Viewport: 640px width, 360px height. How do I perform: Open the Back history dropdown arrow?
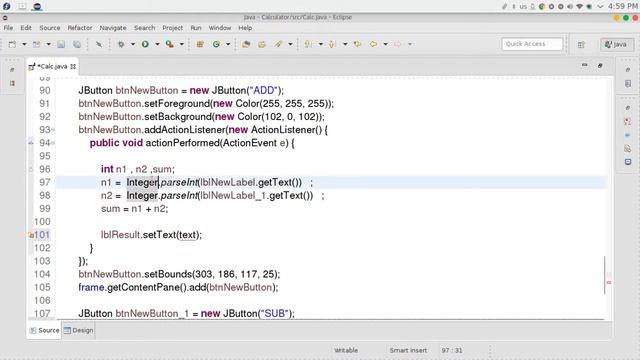[385, 44]
